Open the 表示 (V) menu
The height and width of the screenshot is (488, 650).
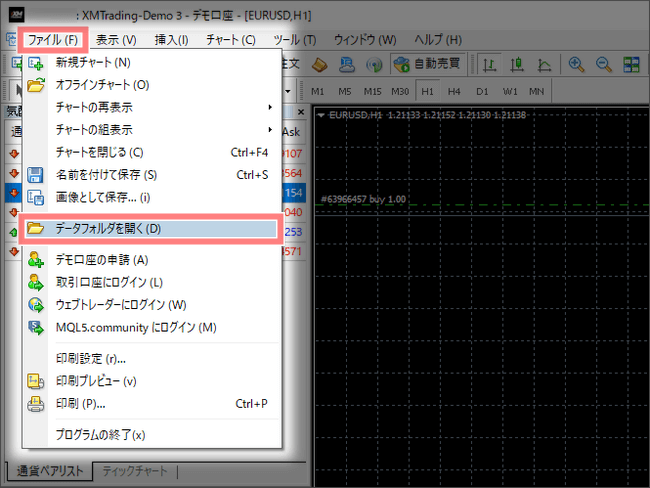coord(116,40)
